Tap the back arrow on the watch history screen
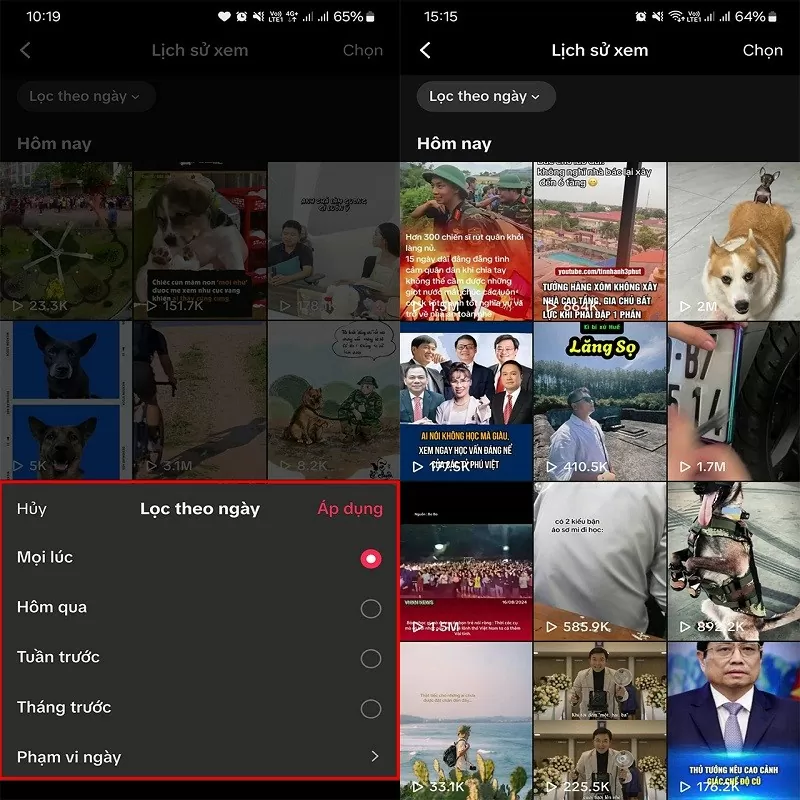800x800 pixels. (x=24, y=50)
